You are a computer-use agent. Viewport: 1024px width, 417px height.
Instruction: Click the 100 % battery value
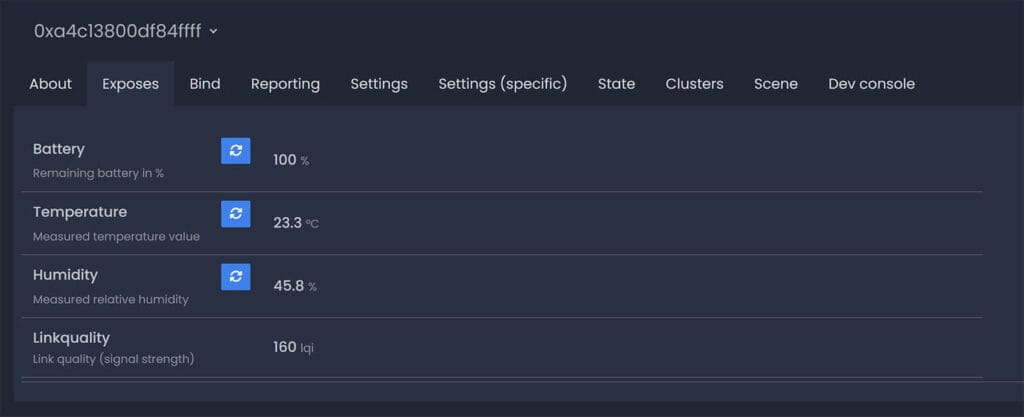coord(291,160)
